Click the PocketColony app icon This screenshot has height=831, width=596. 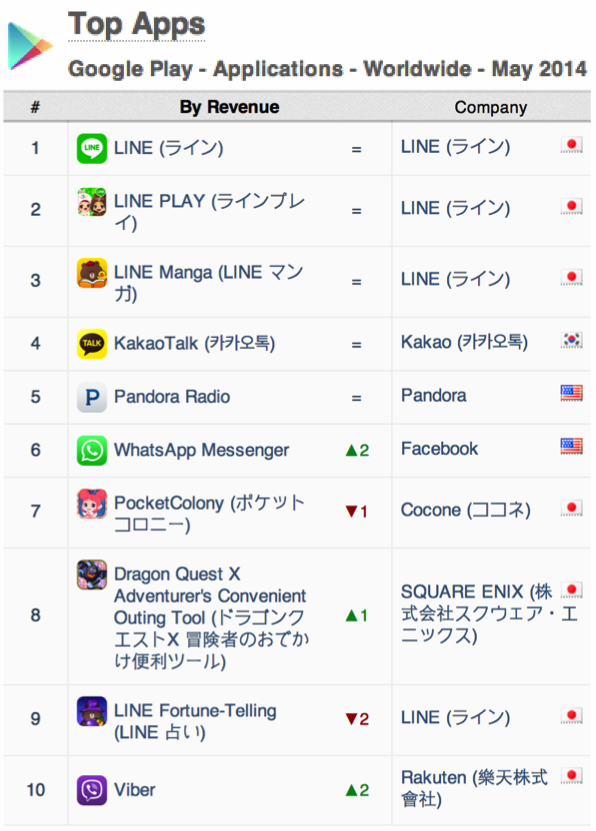[92, 503]
